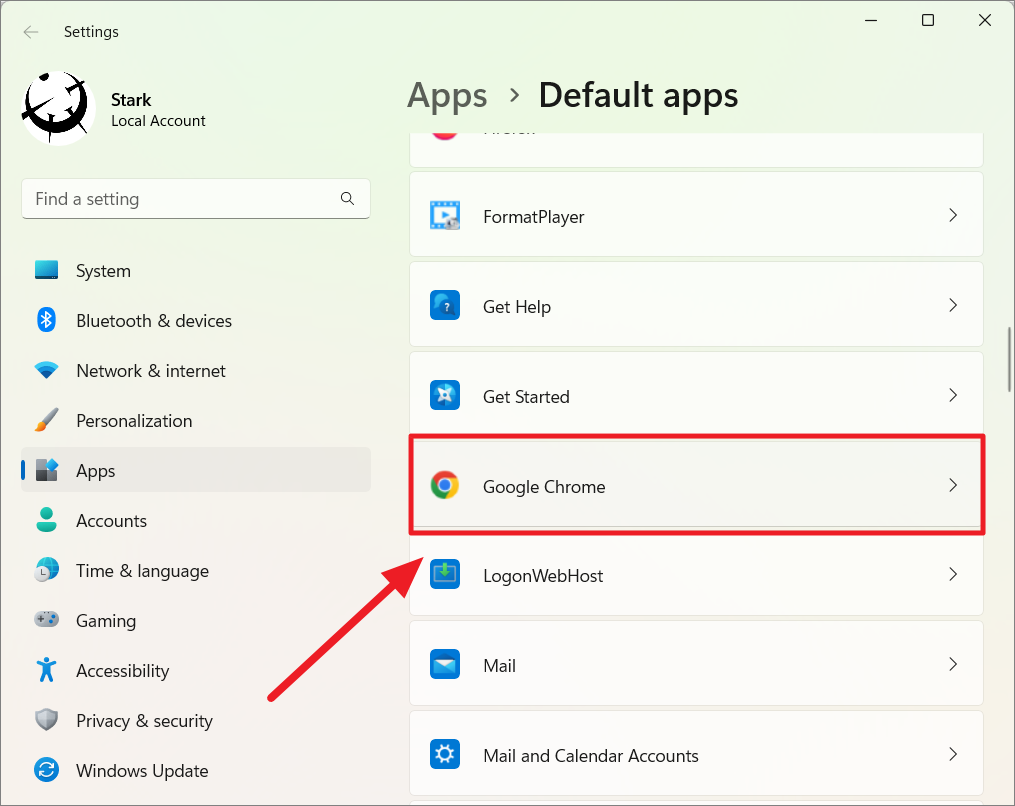Expand Mail and Calendar Accounts chevron
This screenshot has width=1015, height=806.
[953, 754]
